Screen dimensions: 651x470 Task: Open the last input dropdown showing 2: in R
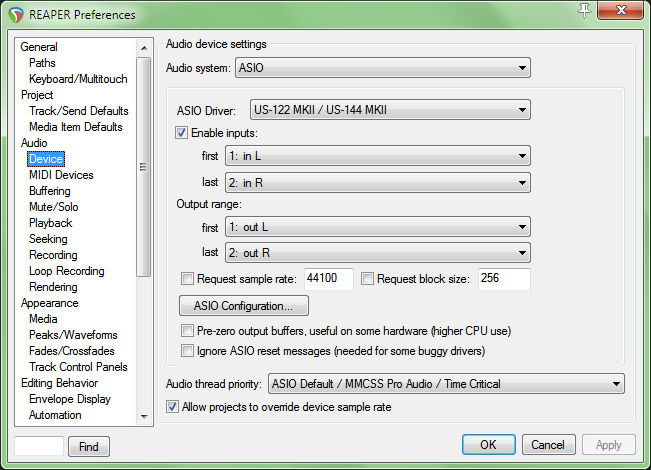tap(378, 183)
